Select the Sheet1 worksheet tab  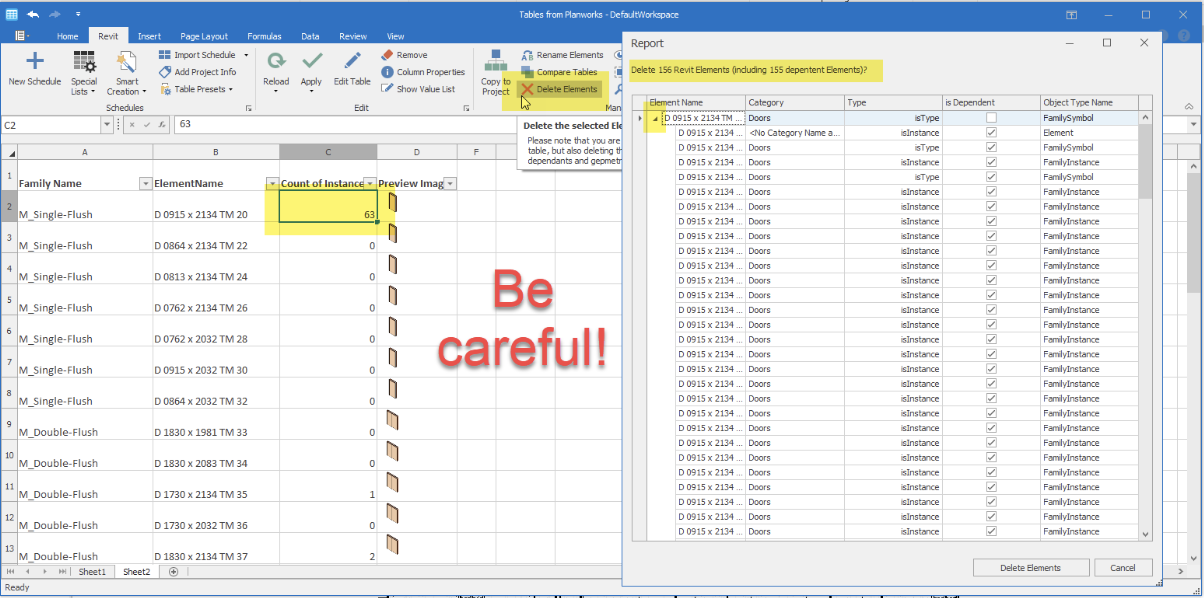(x=92, y=572)
